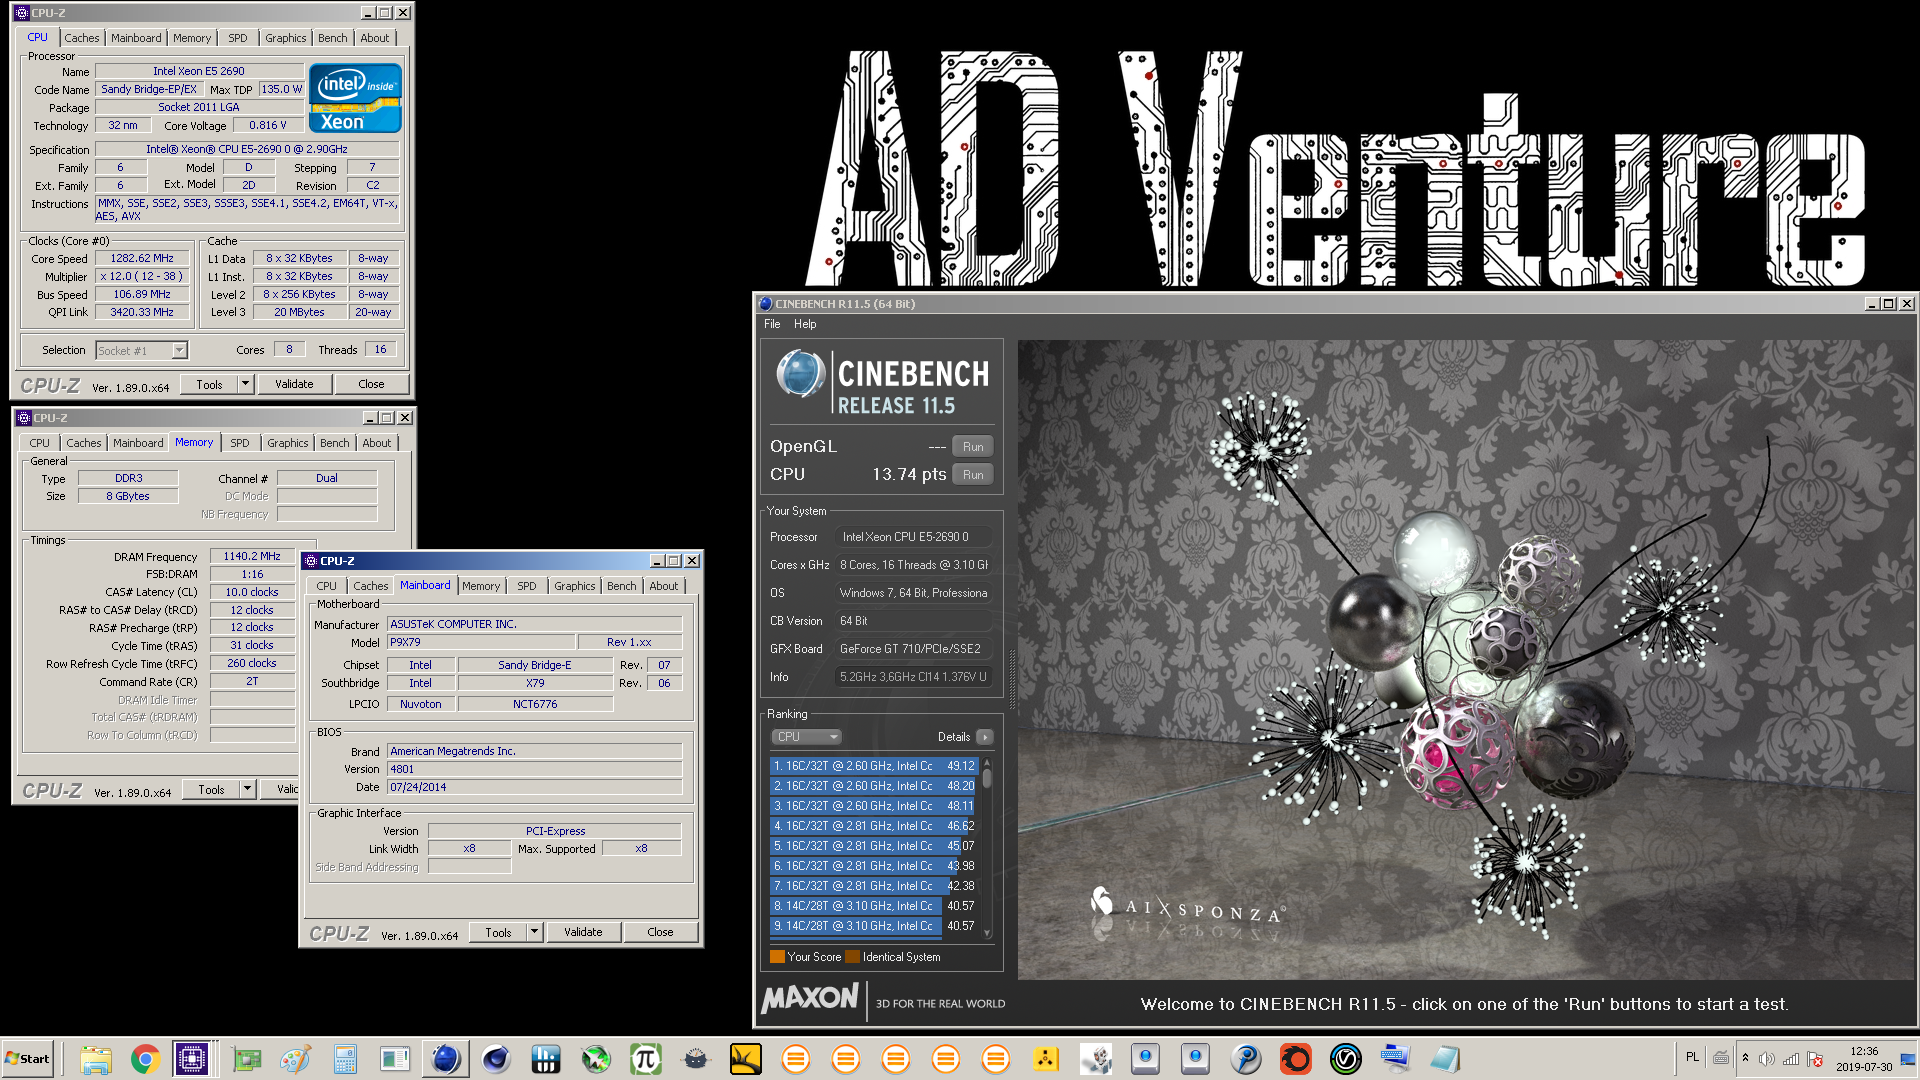Launch the Pi benchmark taskbar icon
1920x1080 pixels.
pos(646,1059)
